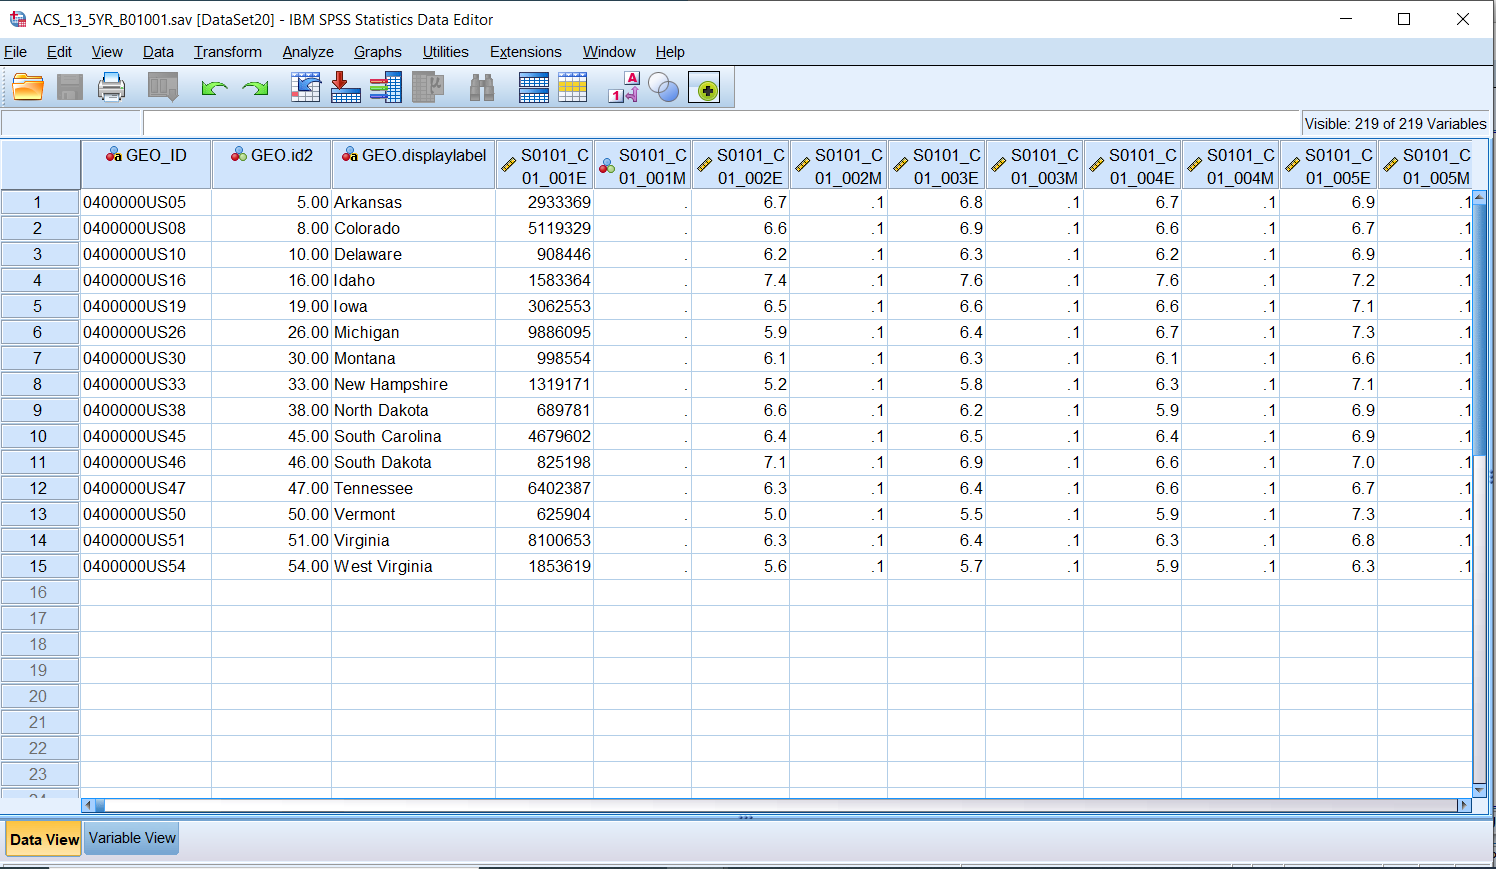The width and height of the screenshot is (1496, 869).
Task: Click Go to Variable red arrow icon
Action: point(345,88)
